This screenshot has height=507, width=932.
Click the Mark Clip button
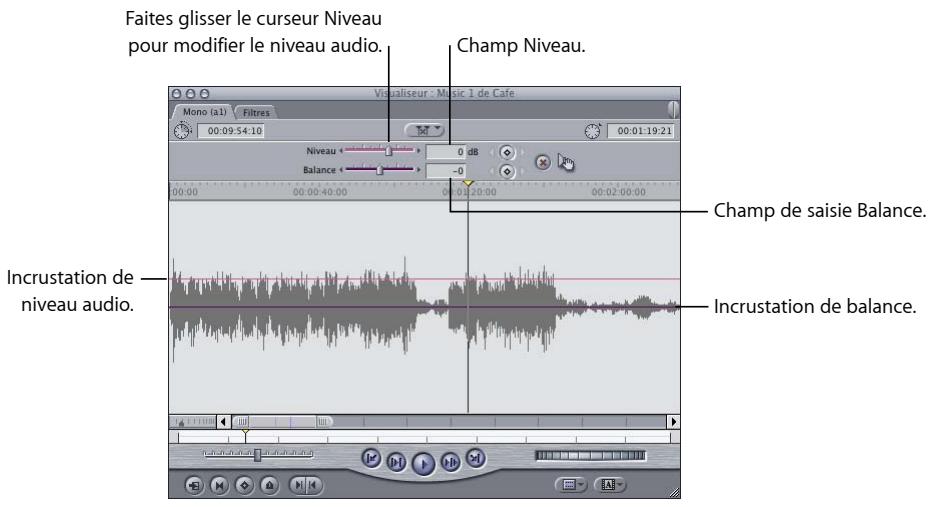219,486
